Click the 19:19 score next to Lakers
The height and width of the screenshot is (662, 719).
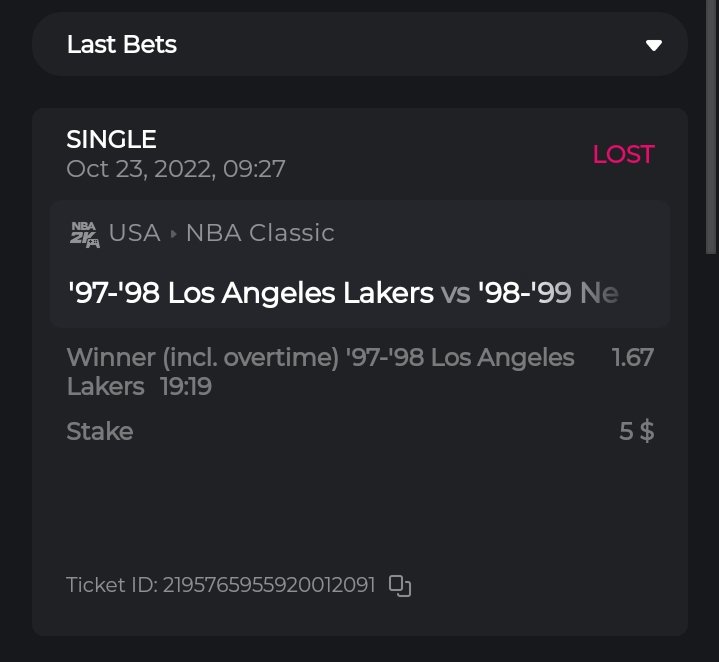186,386
